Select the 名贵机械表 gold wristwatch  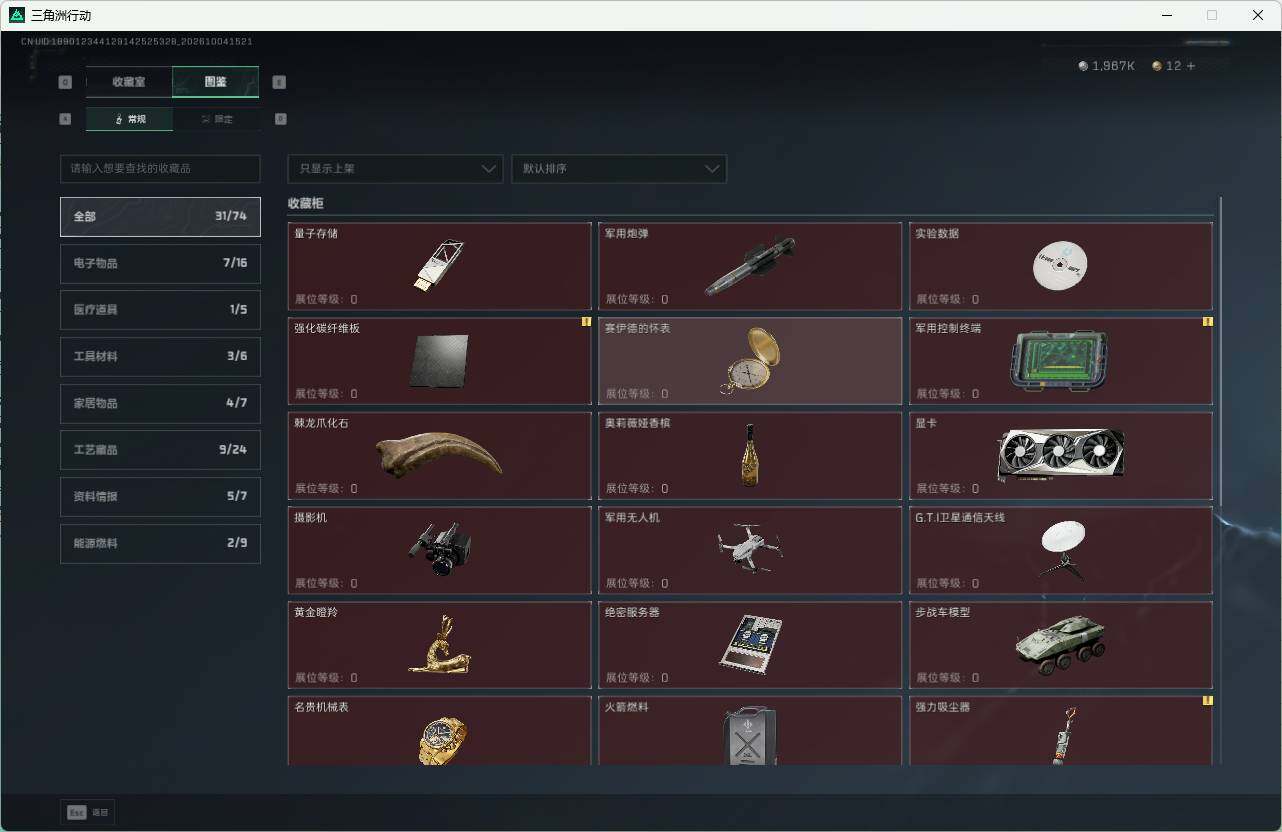click(439, 731)
